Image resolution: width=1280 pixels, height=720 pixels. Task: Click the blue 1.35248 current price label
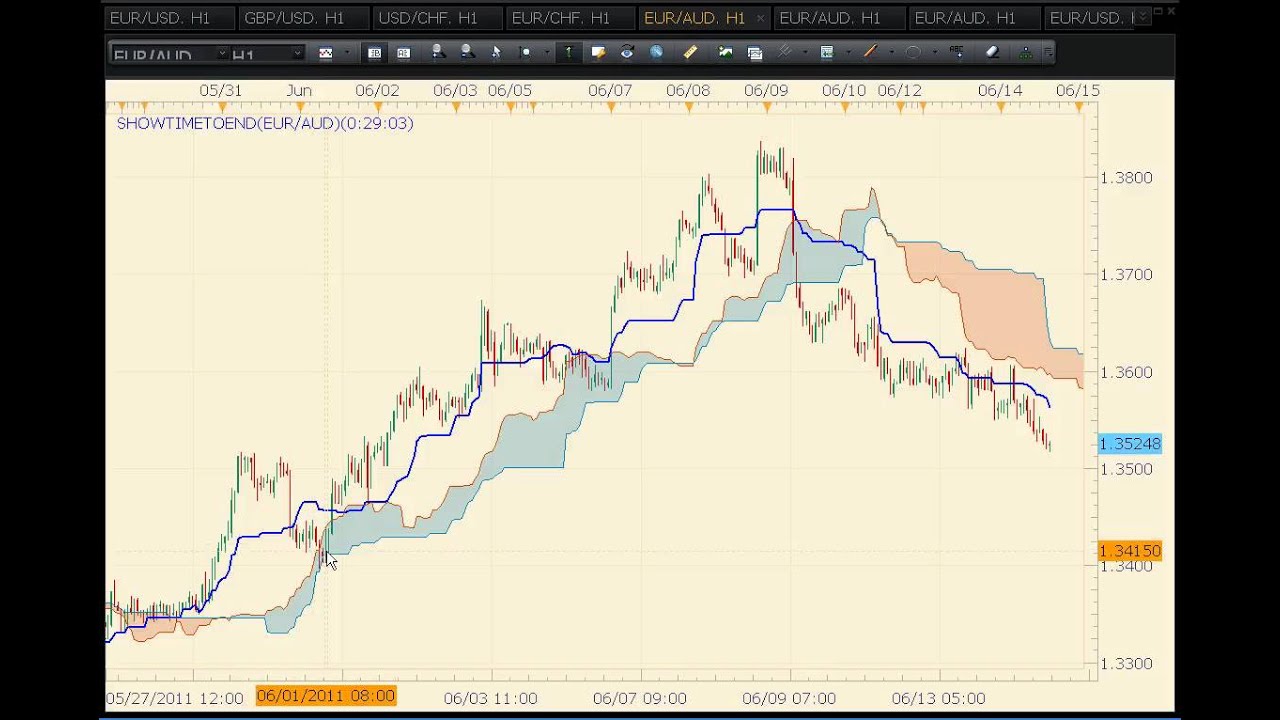[1130, 443]
